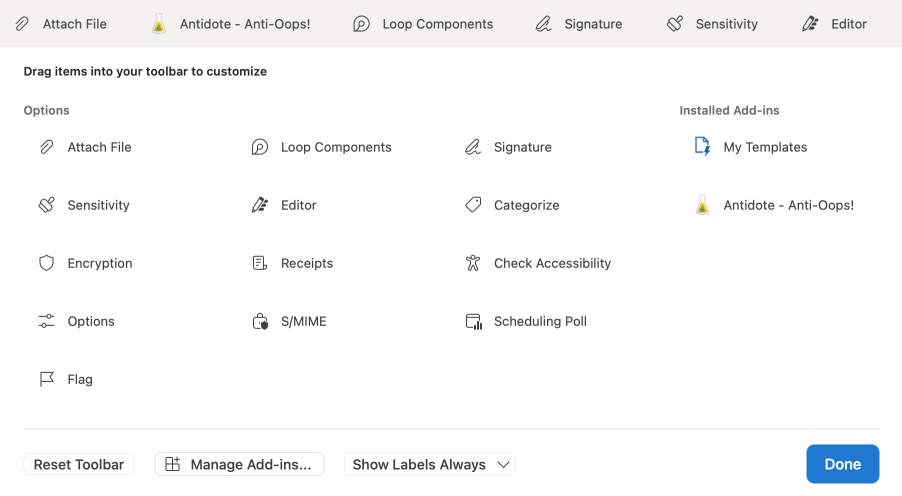The height and width of the screenshot is (496, 902).
Task: Click the Signature pen icon in options
Action: click(x=473, y=147)
